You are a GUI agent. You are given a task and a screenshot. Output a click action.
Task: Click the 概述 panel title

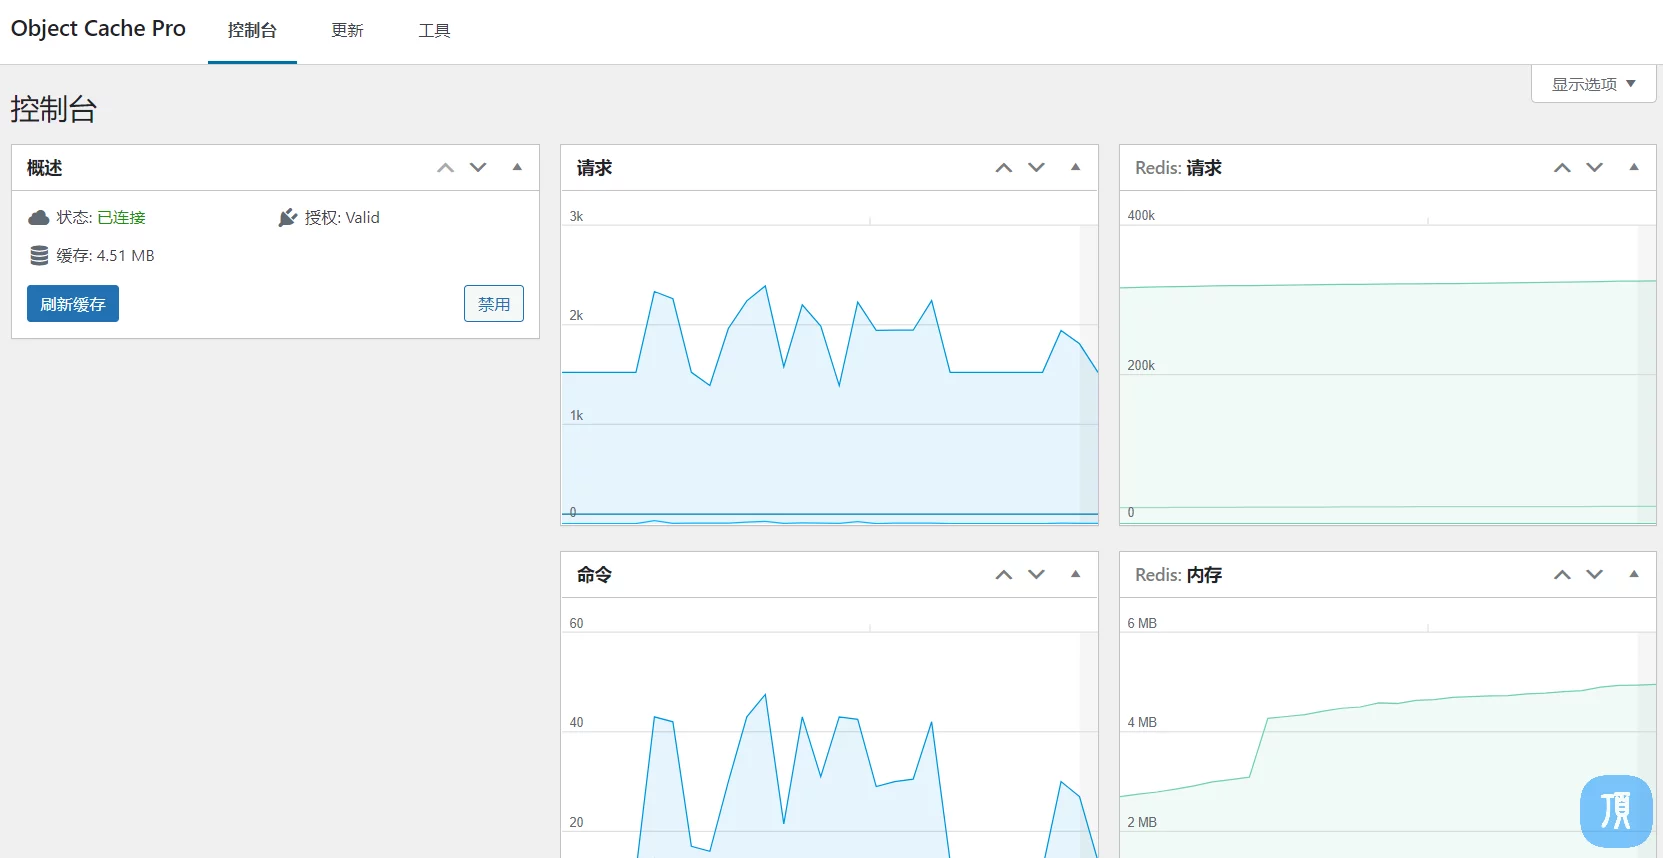[45, 168]
